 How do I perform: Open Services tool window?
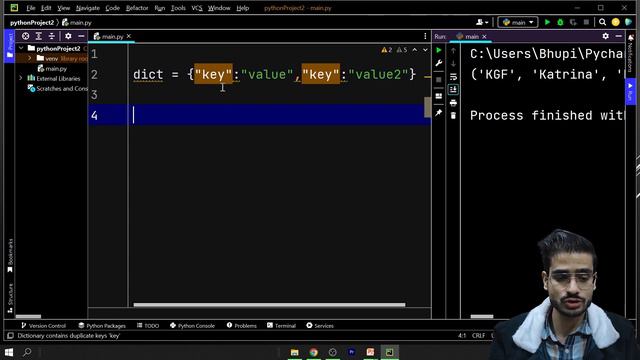320,326
